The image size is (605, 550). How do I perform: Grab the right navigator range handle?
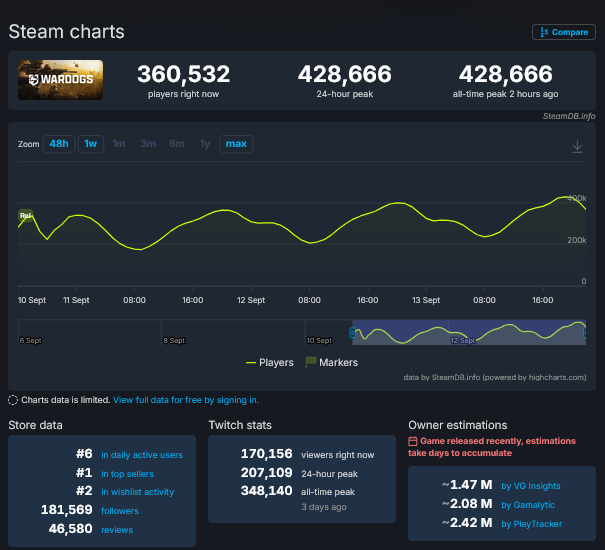(x=585, y=332)
